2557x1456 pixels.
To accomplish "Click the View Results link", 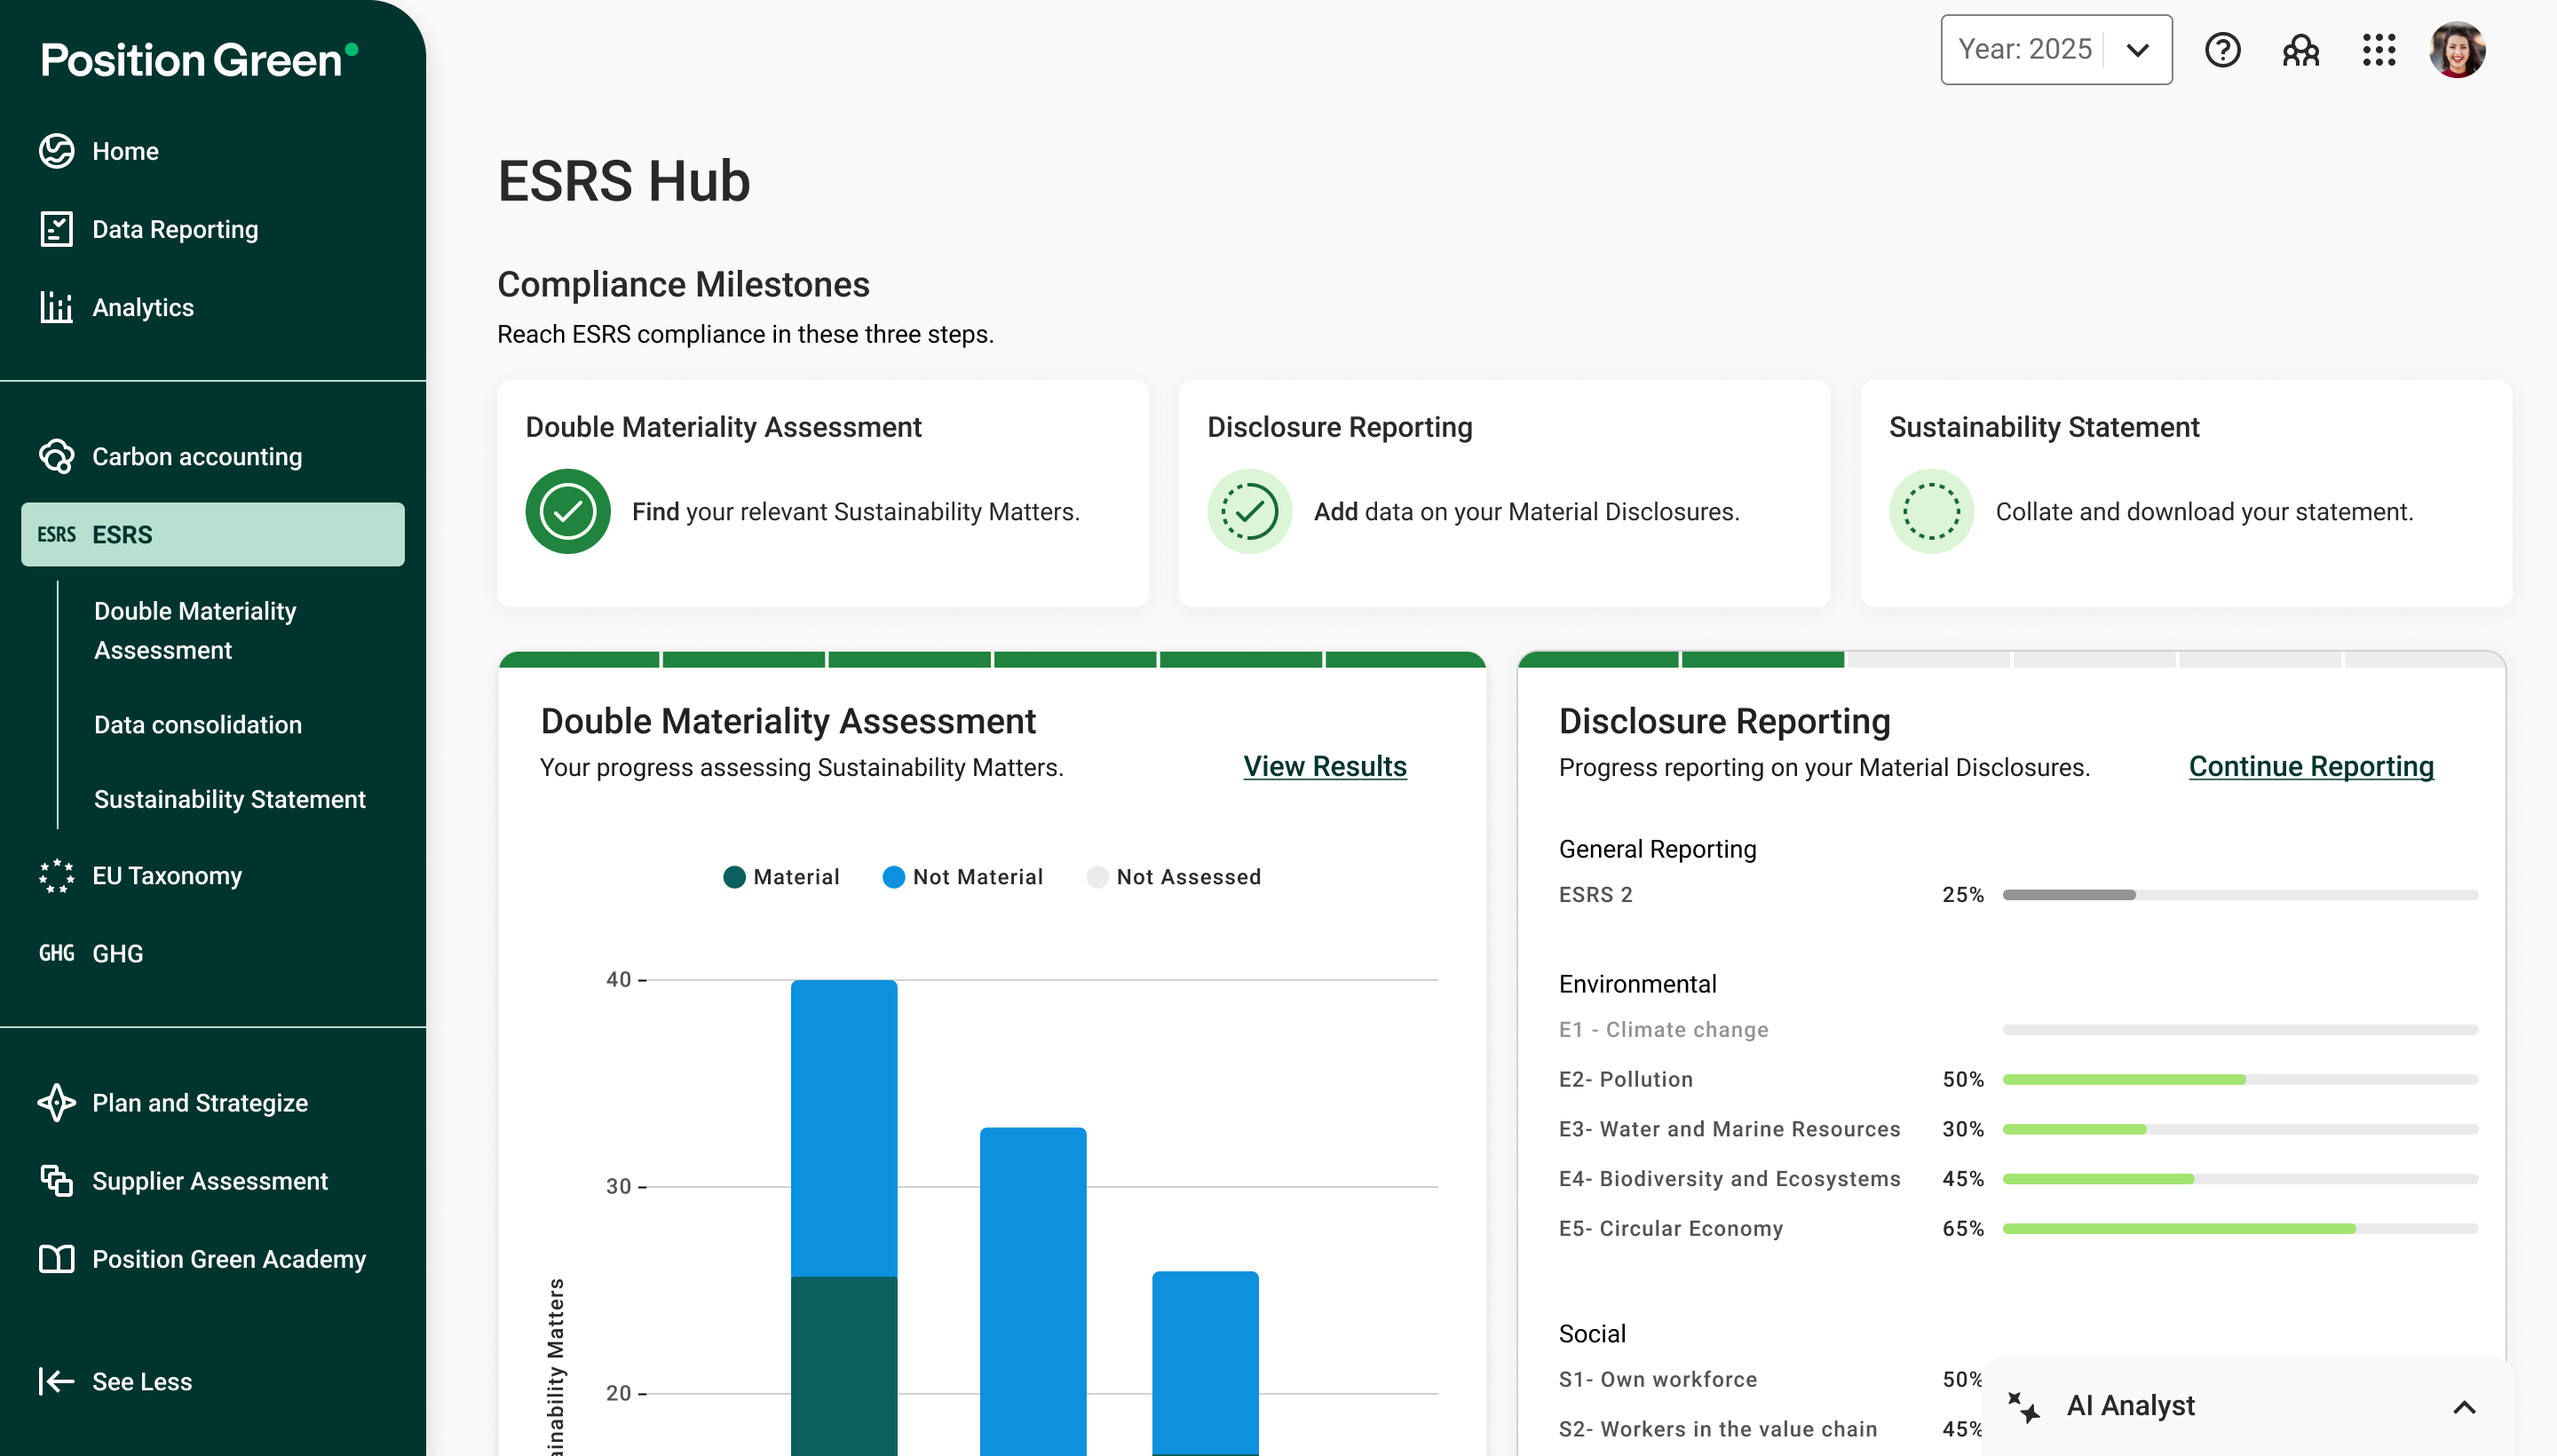I will click(x=1324, y=766).
